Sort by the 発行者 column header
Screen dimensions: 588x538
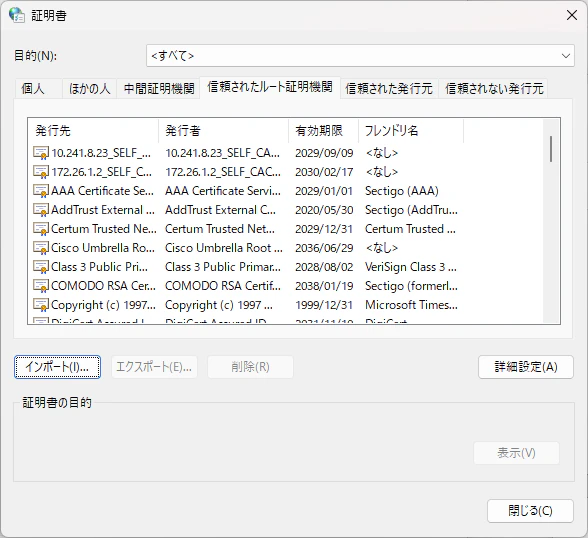pyautogui.click(x=224, y=131)
